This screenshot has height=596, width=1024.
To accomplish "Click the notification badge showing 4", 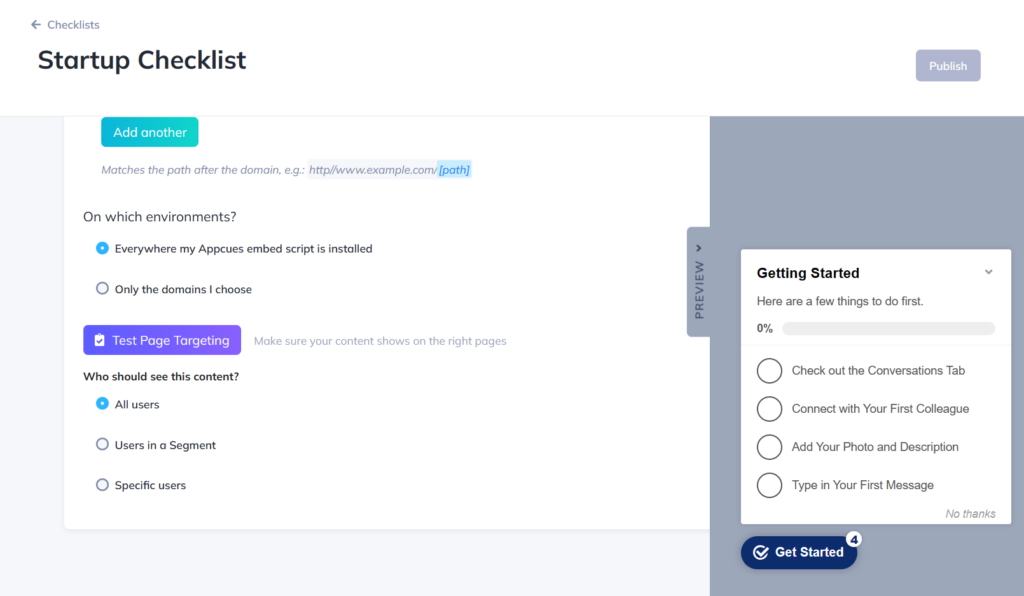I will (x=853, y=538).
